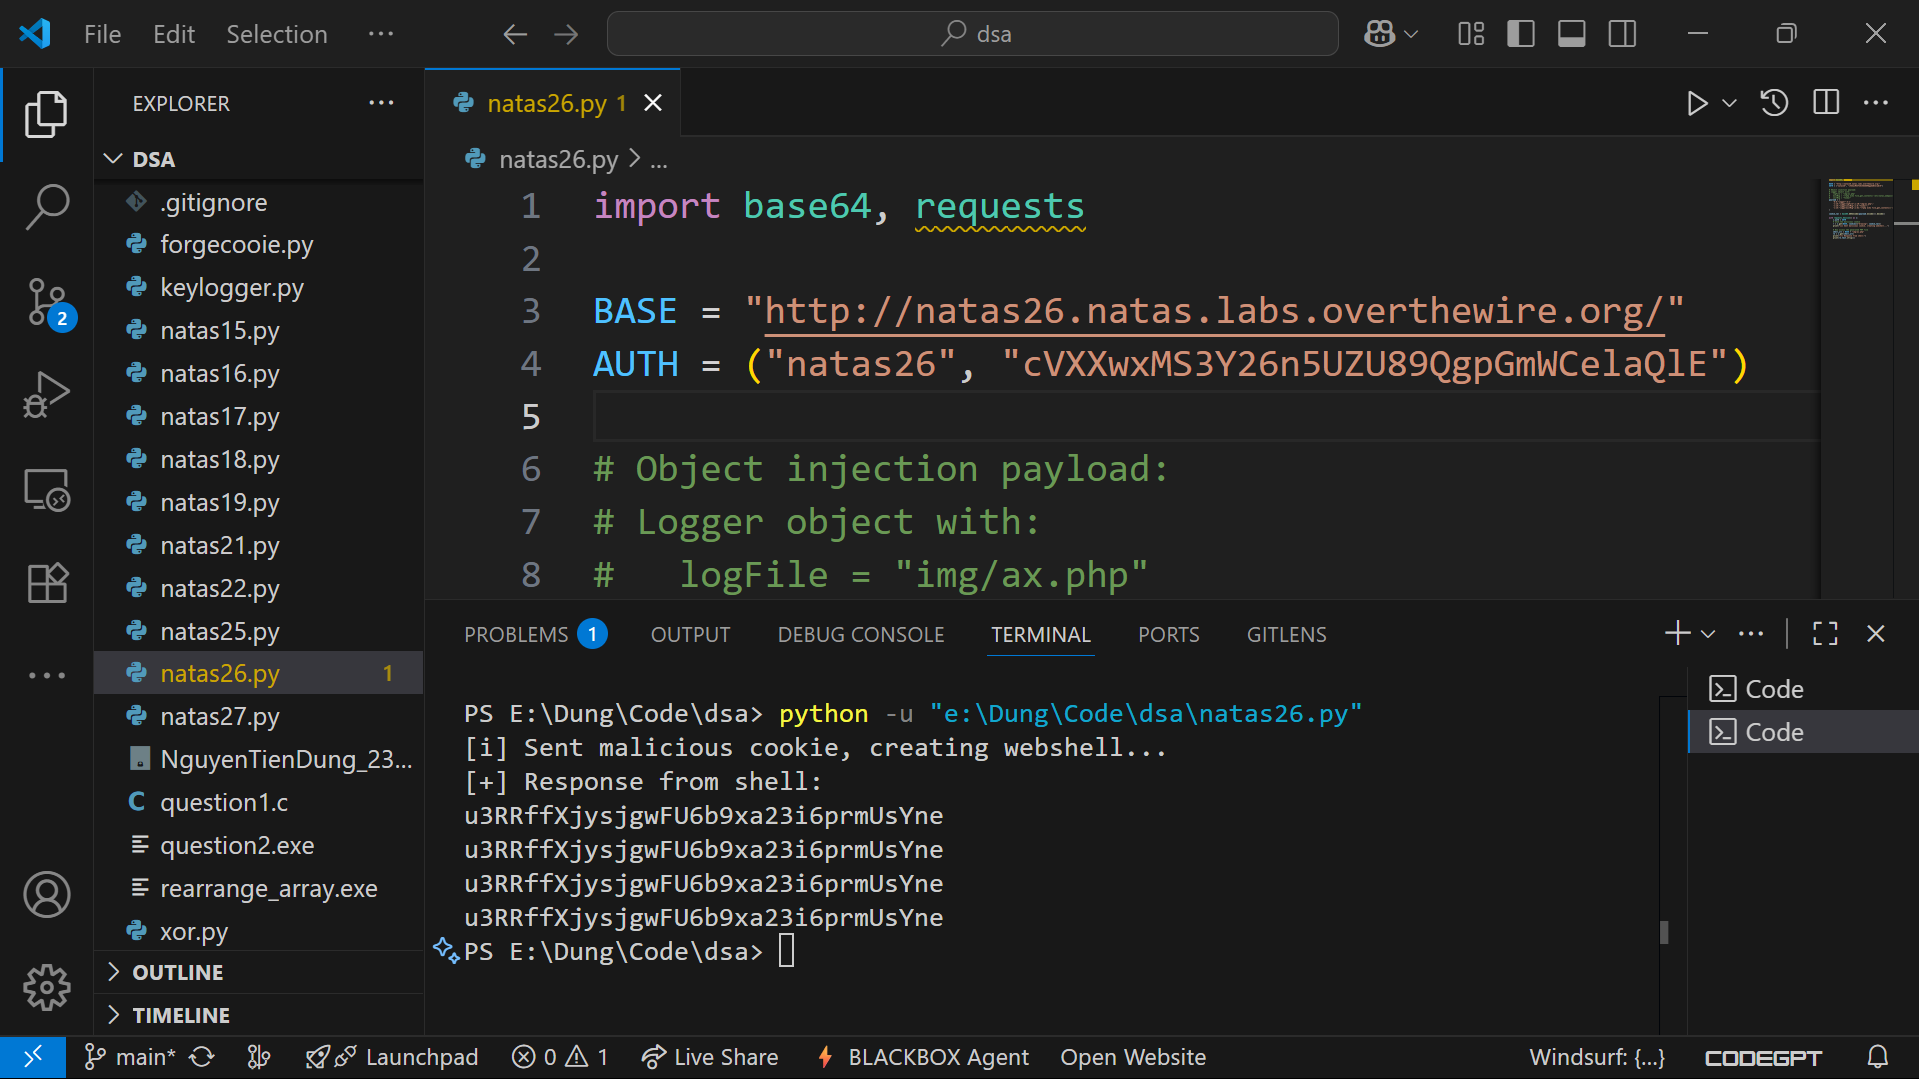Switch to the DEBUG CONSOLE tab

[x=860, y=635]
